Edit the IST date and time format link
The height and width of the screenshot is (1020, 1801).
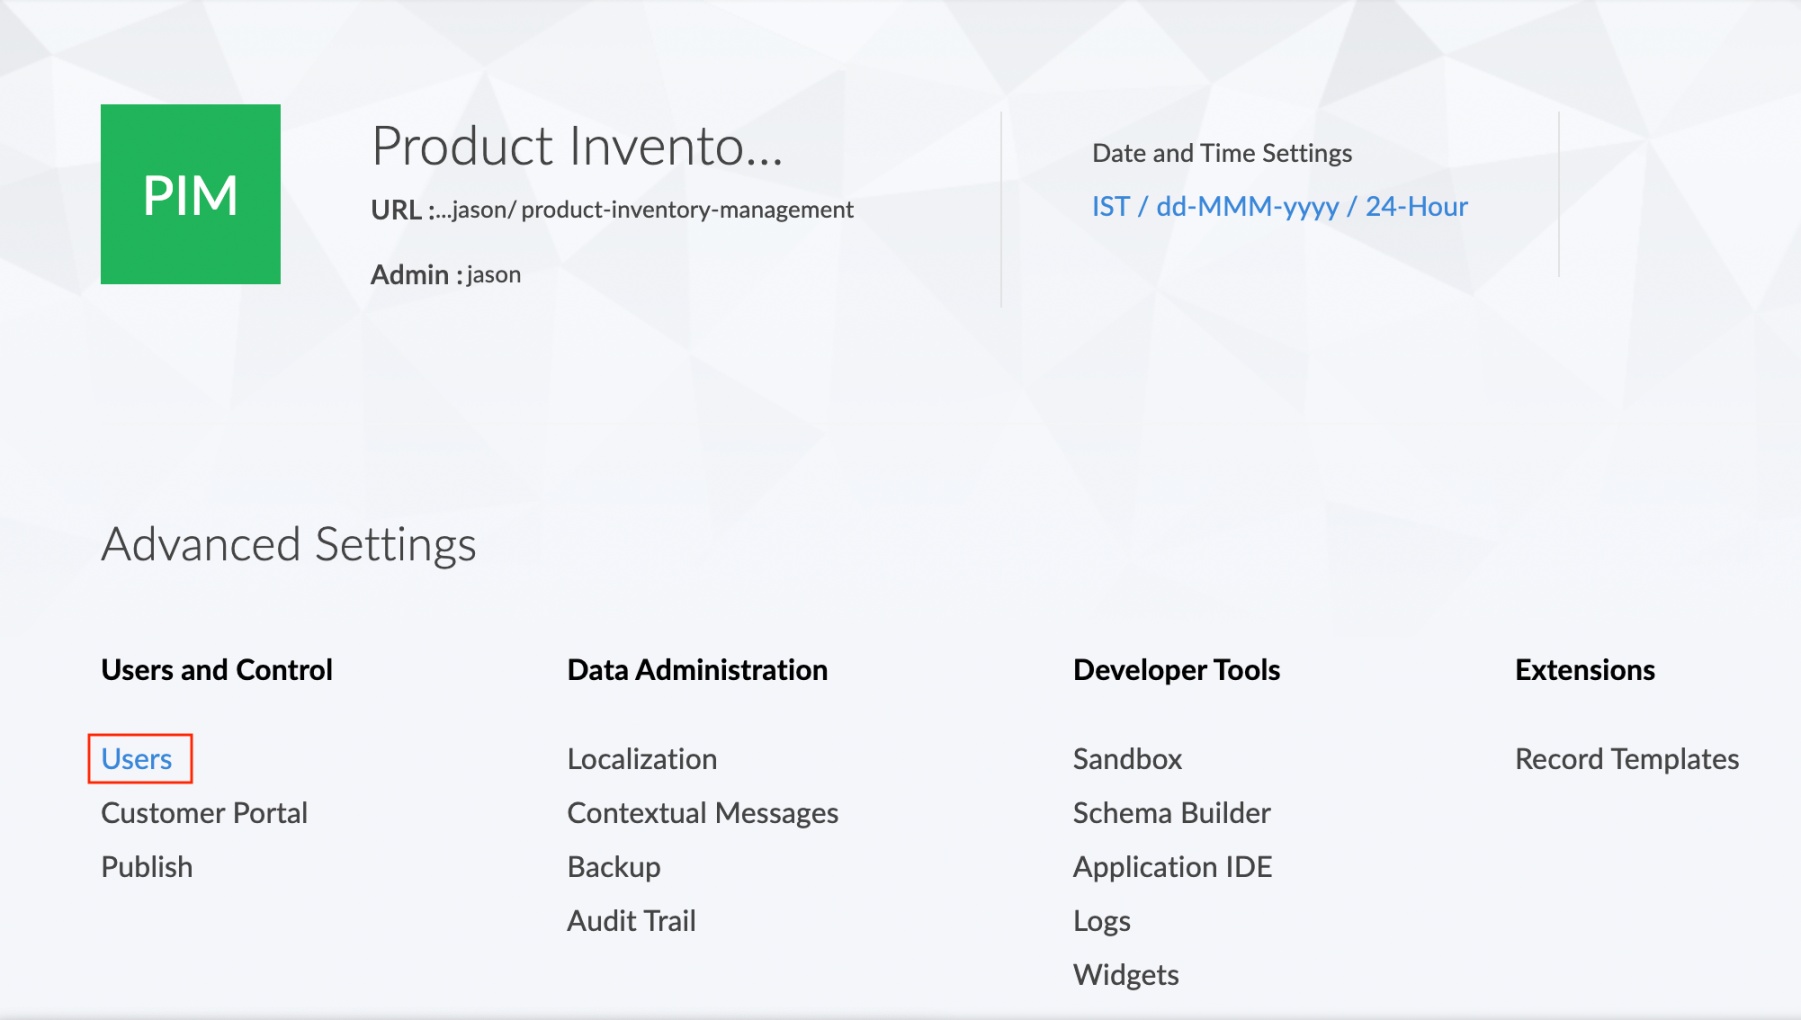[1279, 207]
